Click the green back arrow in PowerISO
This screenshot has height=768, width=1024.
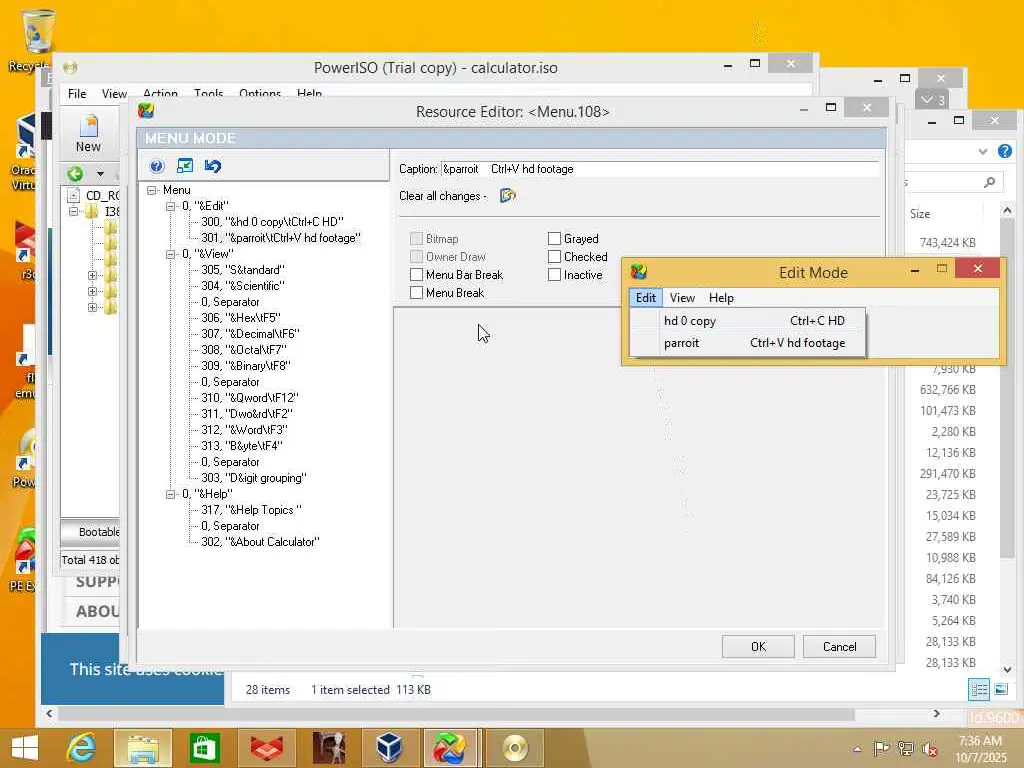point(75,174)
